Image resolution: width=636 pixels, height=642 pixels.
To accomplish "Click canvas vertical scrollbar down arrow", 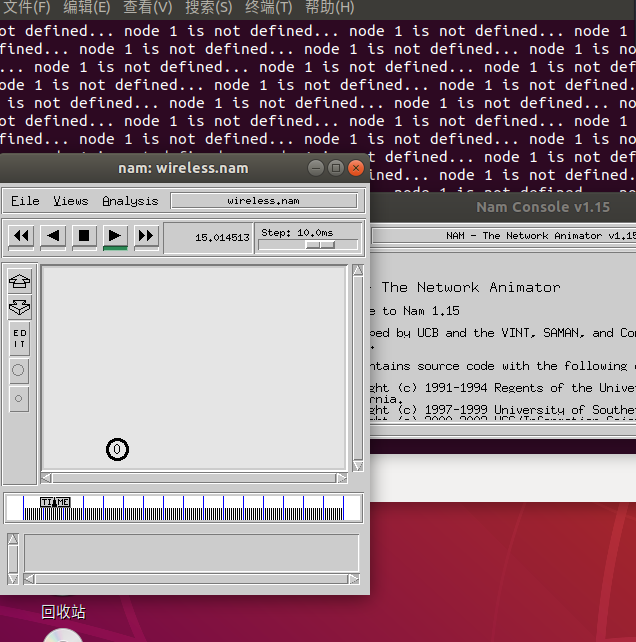I will tap(358, 466).
